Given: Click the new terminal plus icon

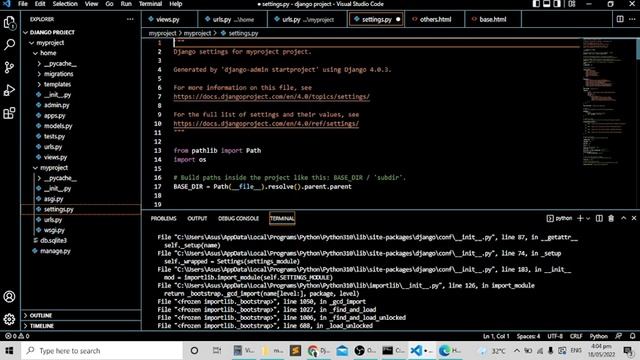Looking at the screenshot, I should pyautogui.click(x=580, y=218).
